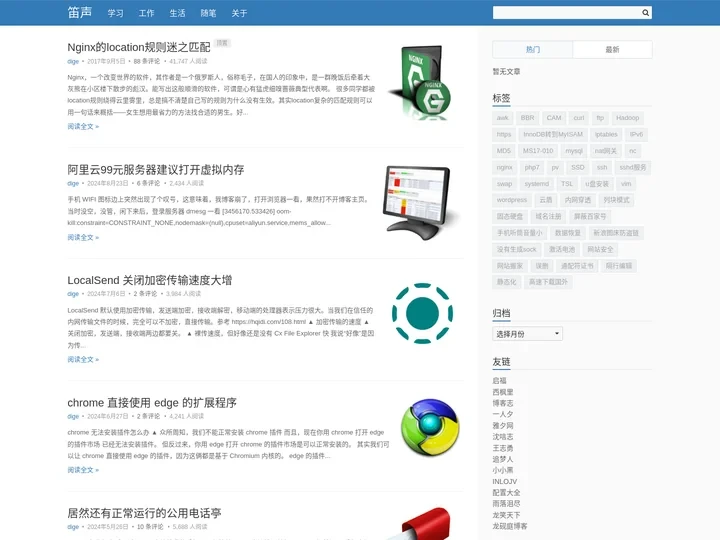Select the InnoDB转到MyISAM tag
Image resolution: width=720 pixels, height=540 pixels.
coord(553,135)
